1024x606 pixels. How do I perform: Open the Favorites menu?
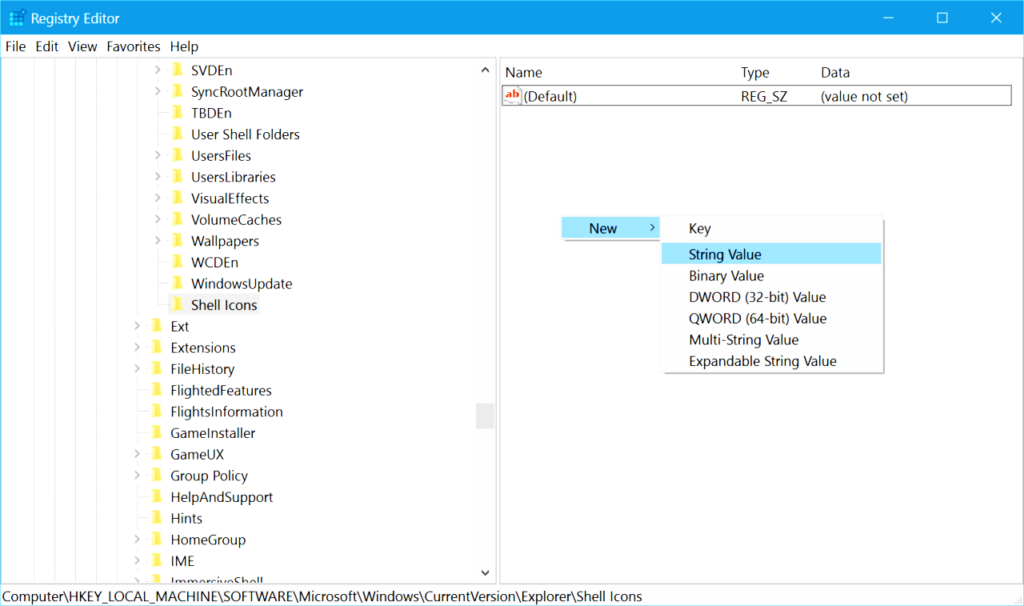pos(133,46)
